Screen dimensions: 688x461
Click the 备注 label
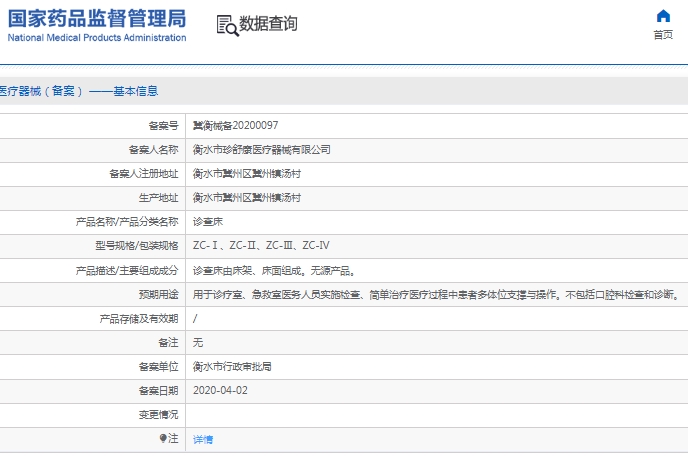[168, 343]
